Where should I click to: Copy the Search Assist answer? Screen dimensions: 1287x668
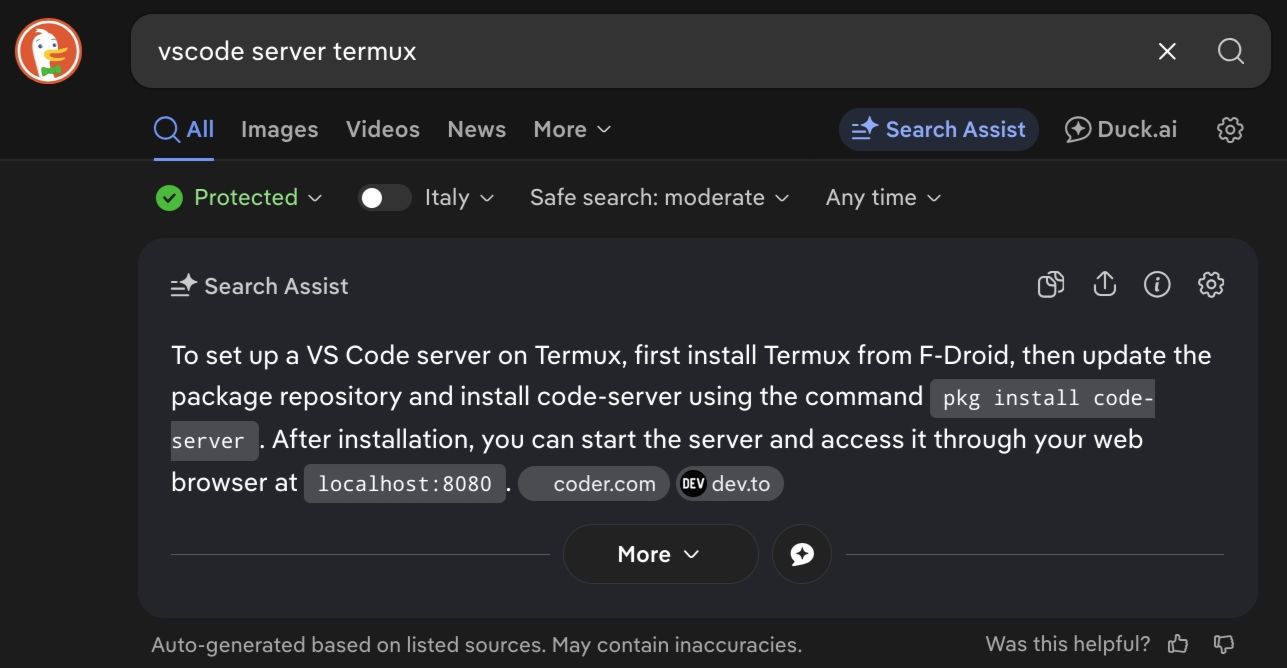coord(1051,285)
